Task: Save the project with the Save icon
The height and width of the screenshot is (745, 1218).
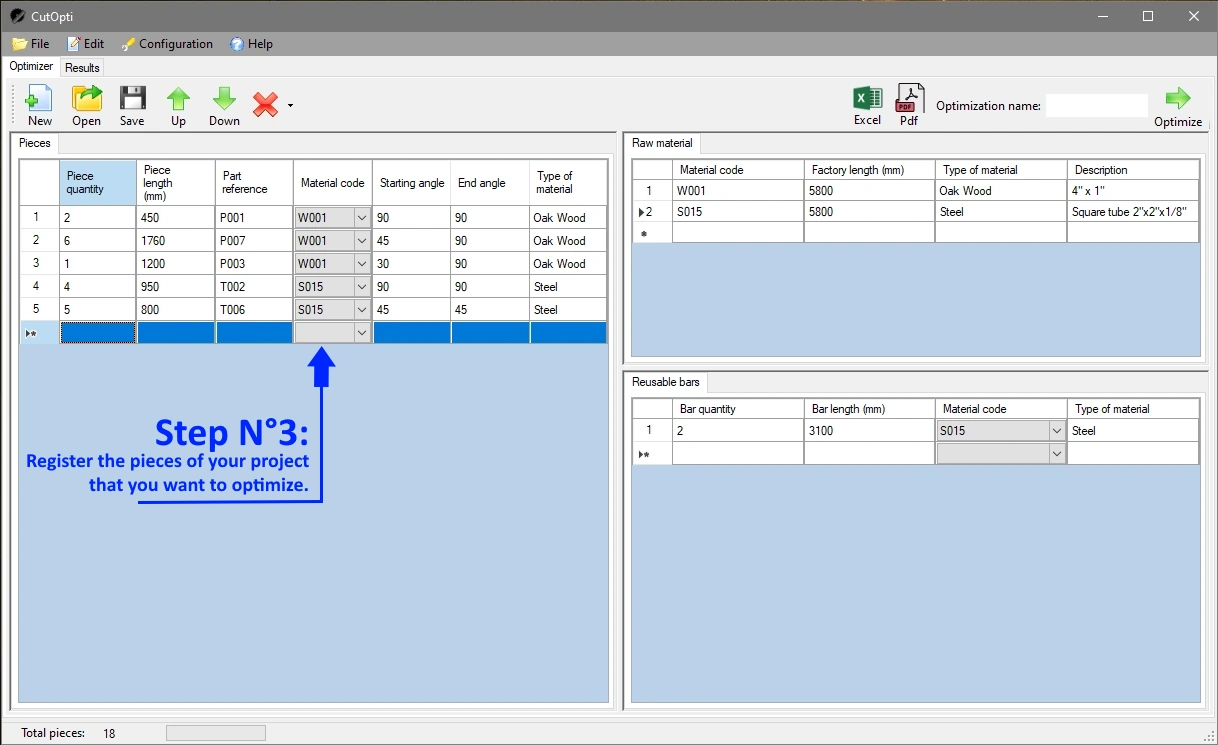Action: 132,105
